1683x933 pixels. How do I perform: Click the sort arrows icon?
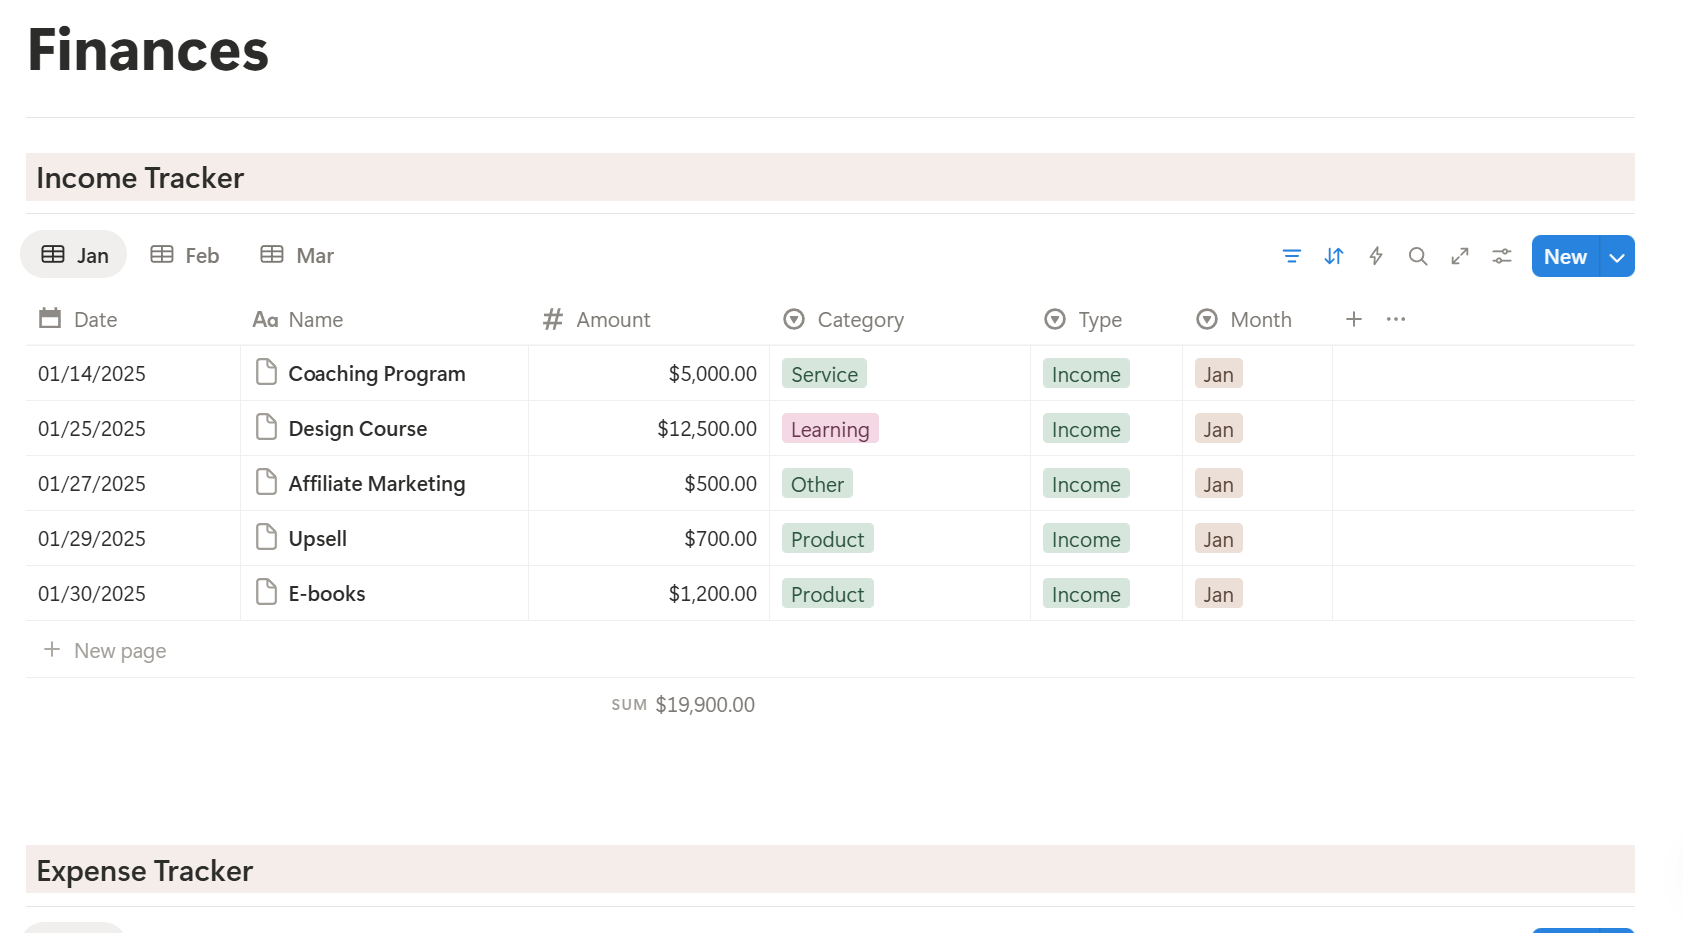point(1333,256)
